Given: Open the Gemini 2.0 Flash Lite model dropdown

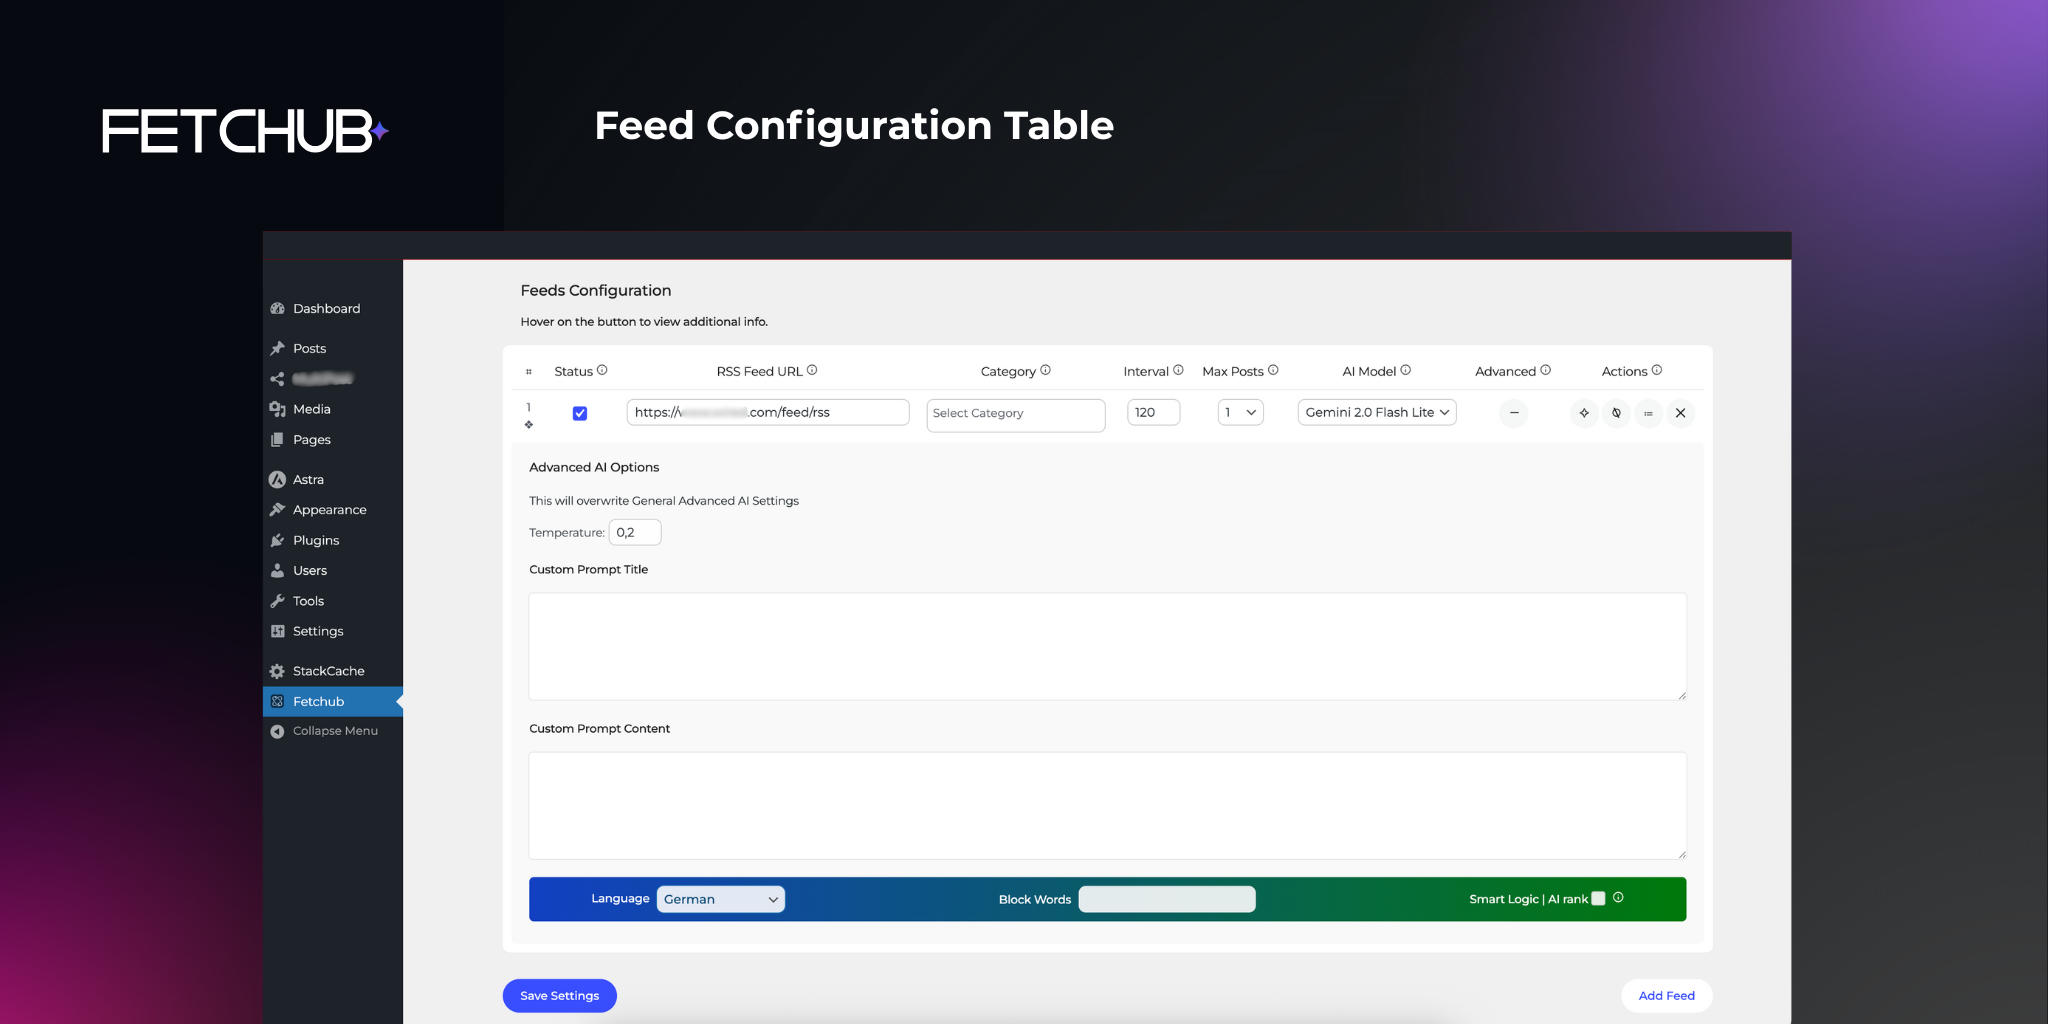Looking at the screenshot, I should pyautogui.click(x=1377, y=412).
